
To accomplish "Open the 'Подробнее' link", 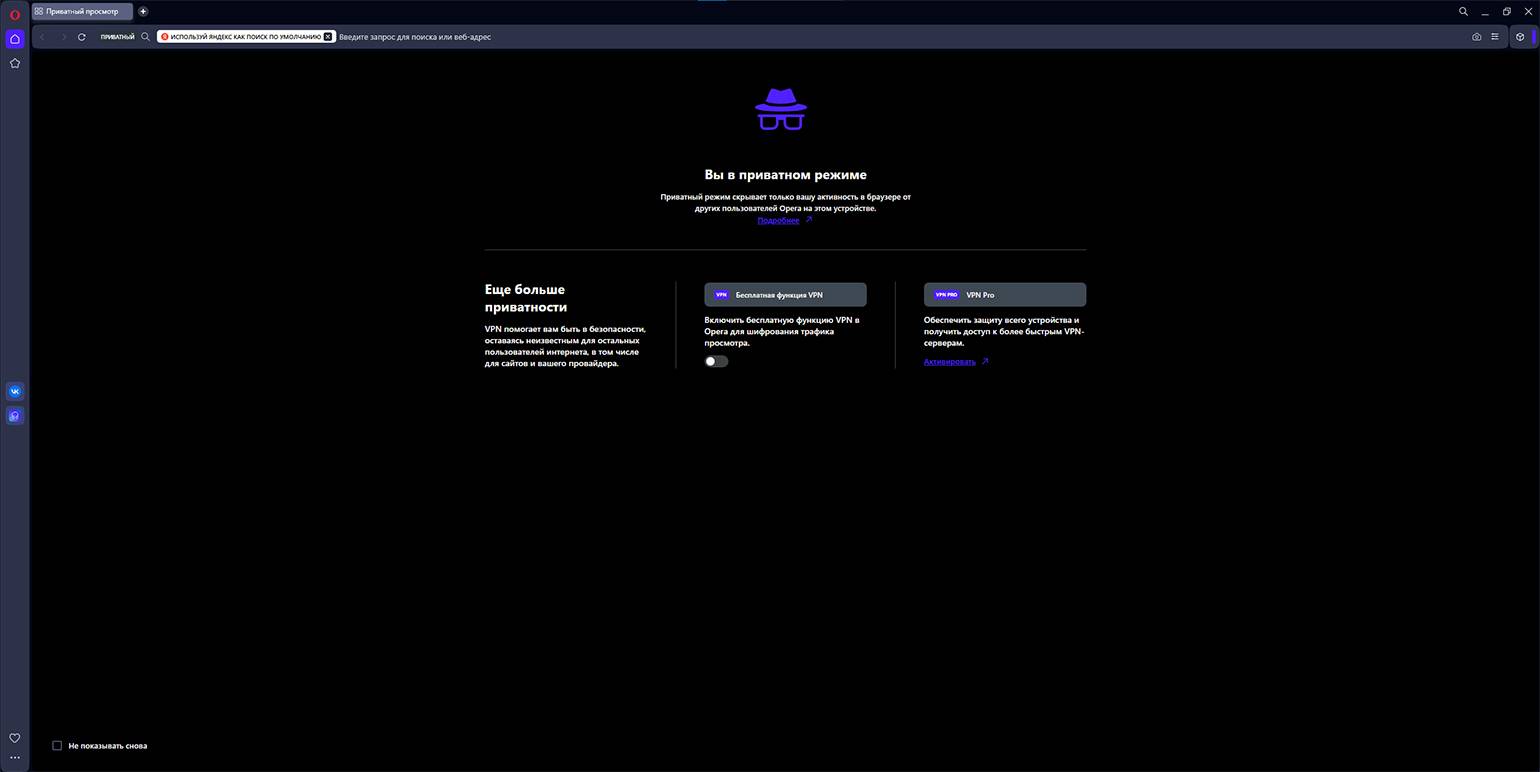I will [x=778, y=220].
